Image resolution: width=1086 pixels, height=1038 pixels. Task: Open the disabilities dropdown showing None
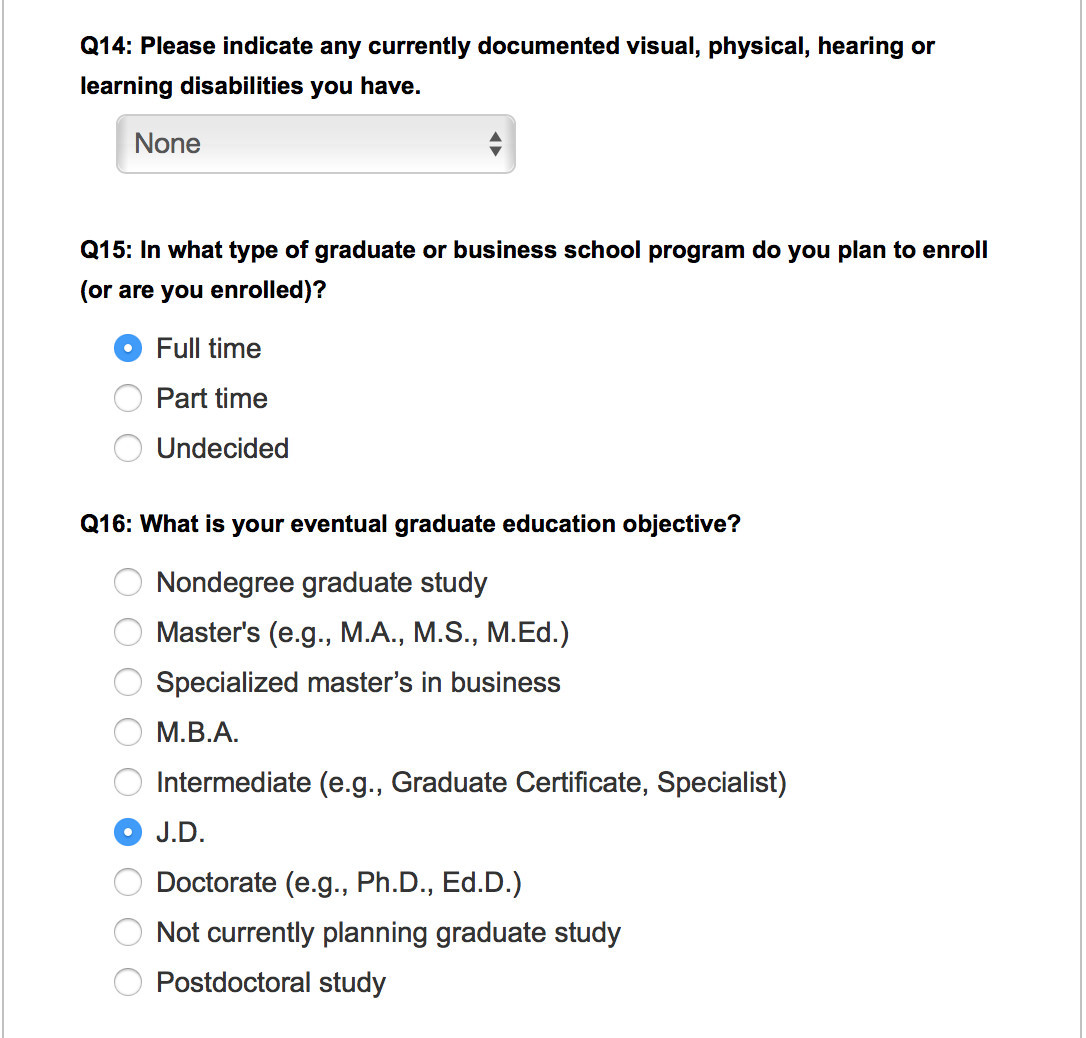coord(316,144)
